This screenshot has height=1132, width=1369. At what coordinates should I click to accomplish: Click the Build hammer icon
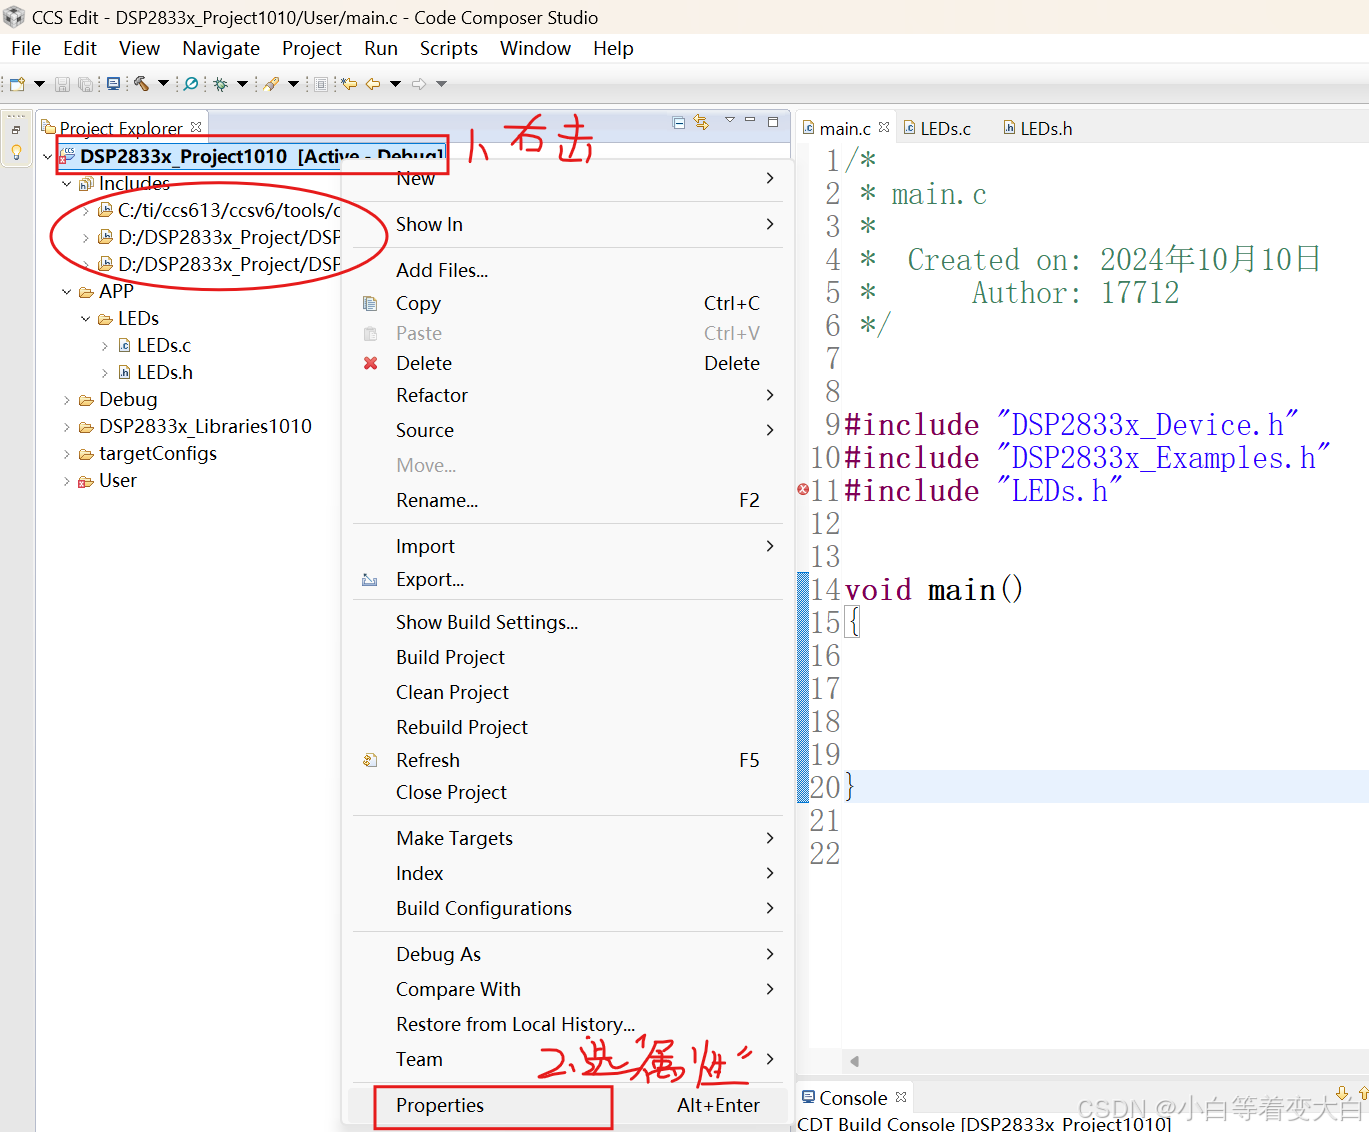141,84
